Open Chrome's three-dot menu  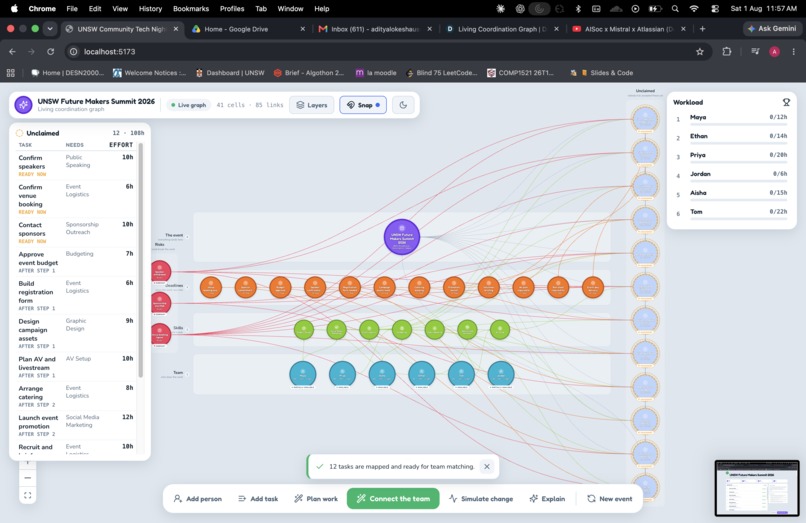794,51
